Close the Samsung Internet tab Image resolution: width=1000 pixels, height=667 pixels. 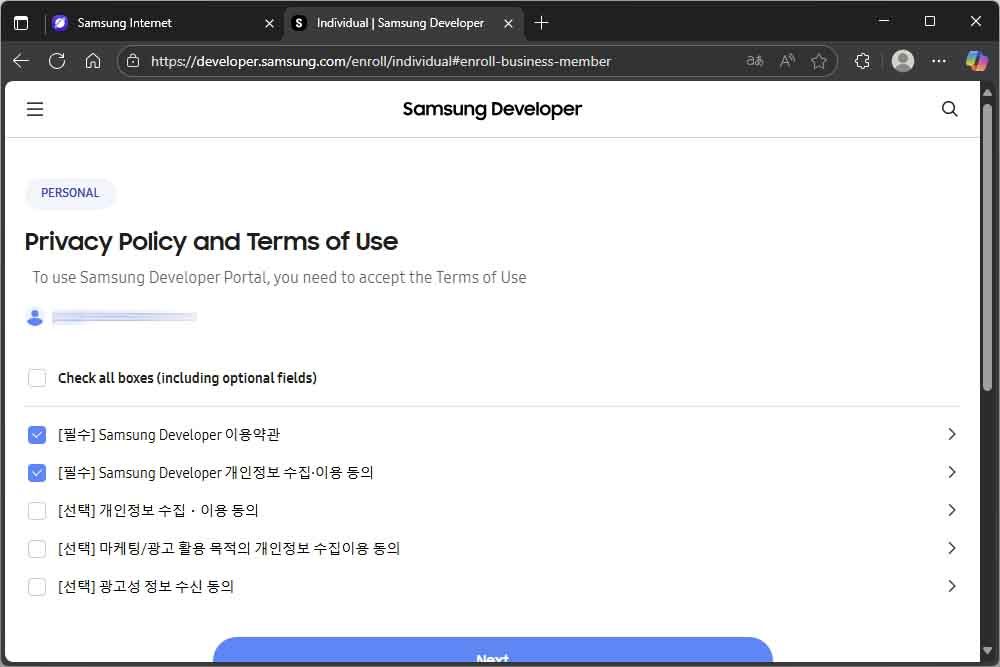(x=269, y=24)
